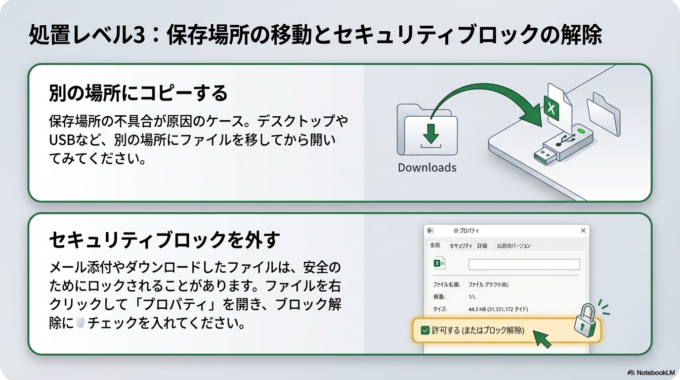
Task: Click the 'Downloads' label under the folder
Action: point(427,167)
